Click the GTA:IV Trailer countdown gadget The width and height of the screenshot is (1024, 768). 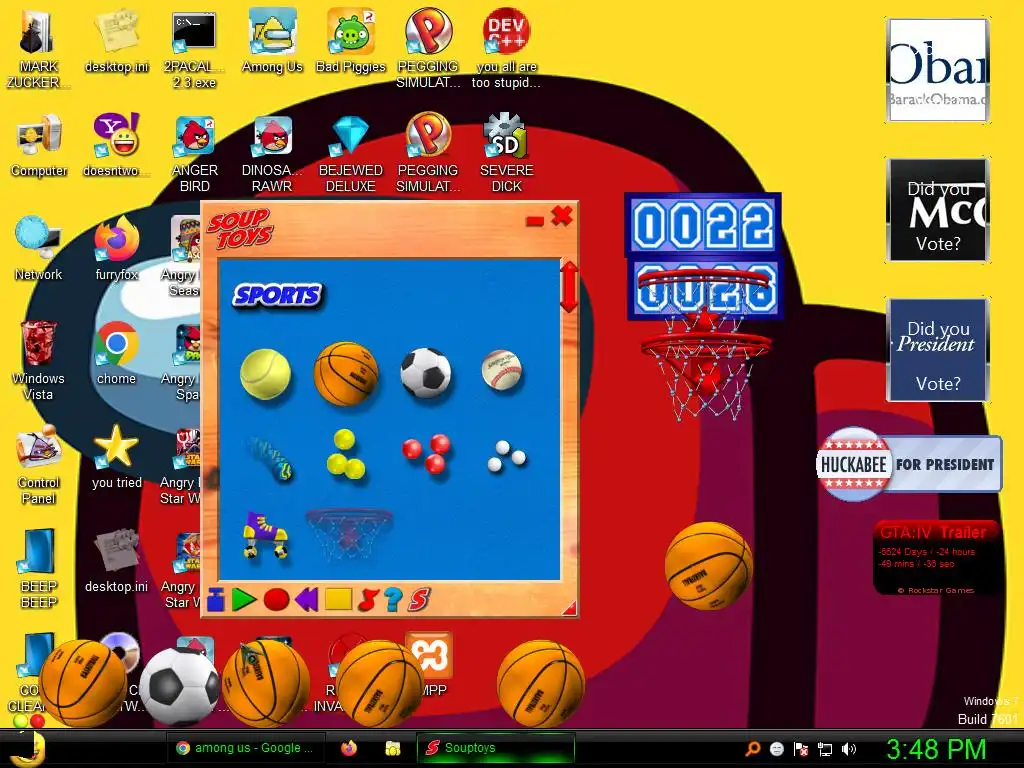[x=936, y=558]
